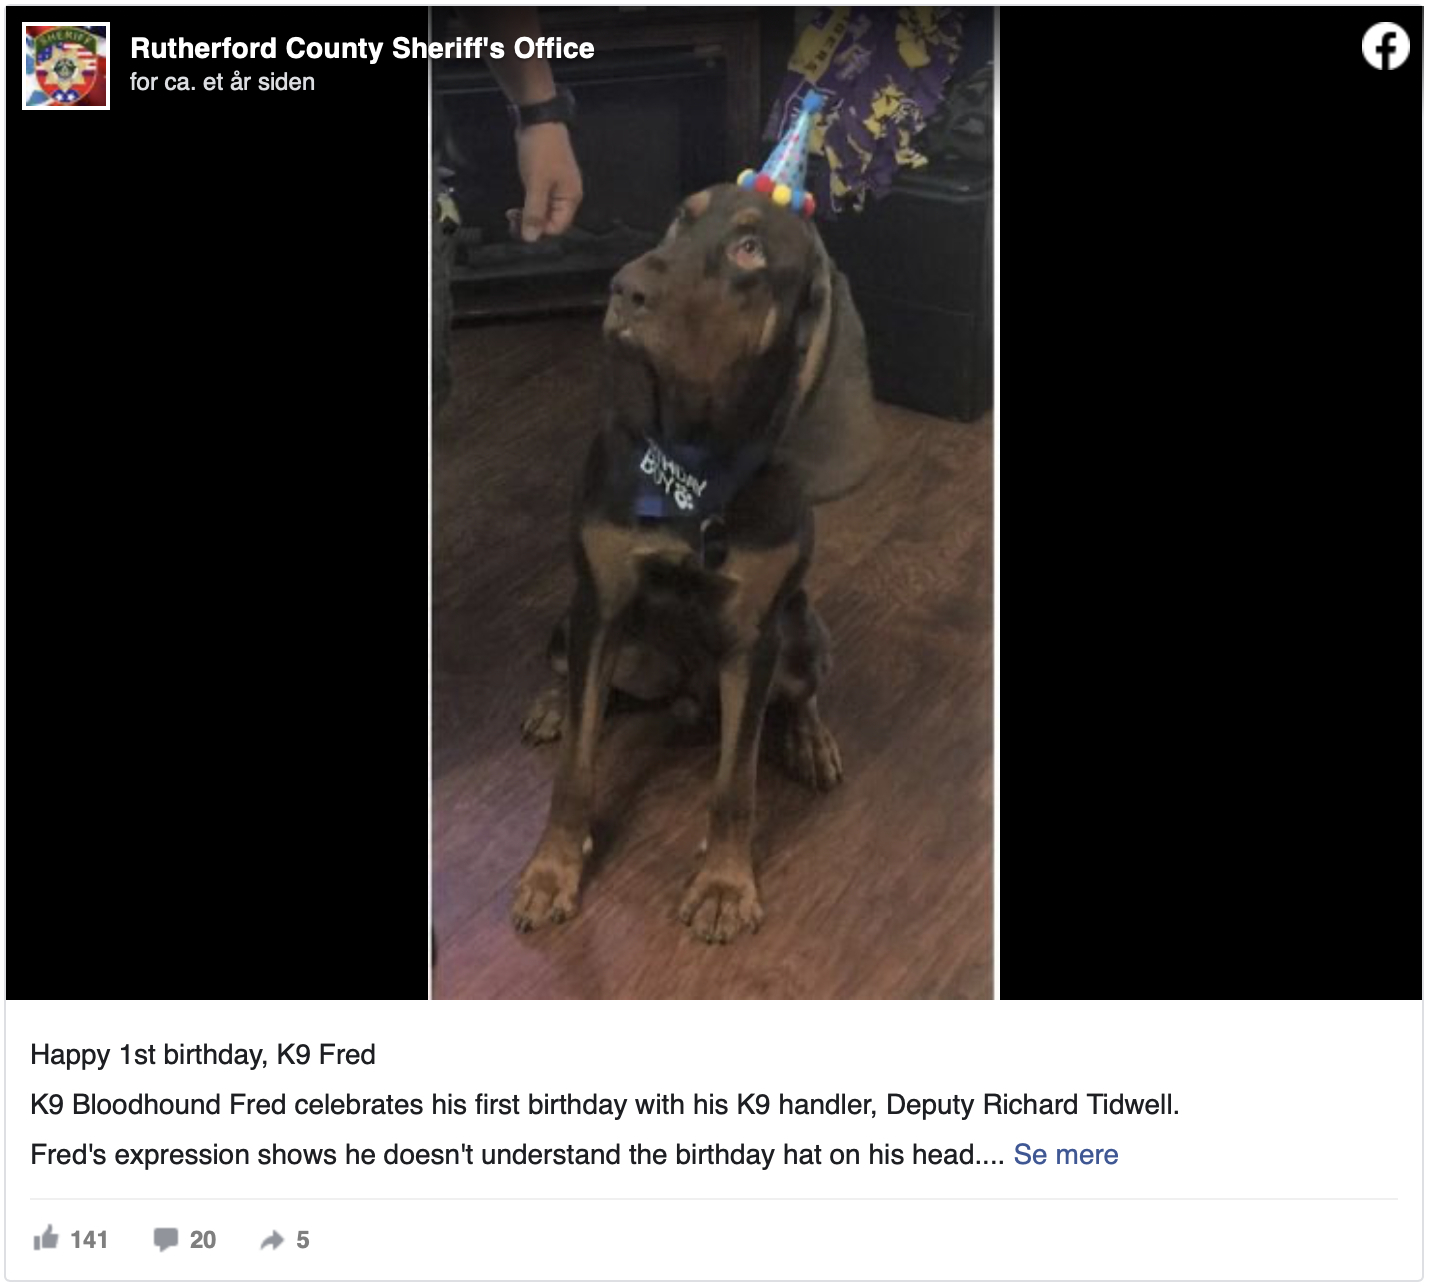Expand post text with "Se mere"
1432x1288 pixels.
coord(1066,1154)
